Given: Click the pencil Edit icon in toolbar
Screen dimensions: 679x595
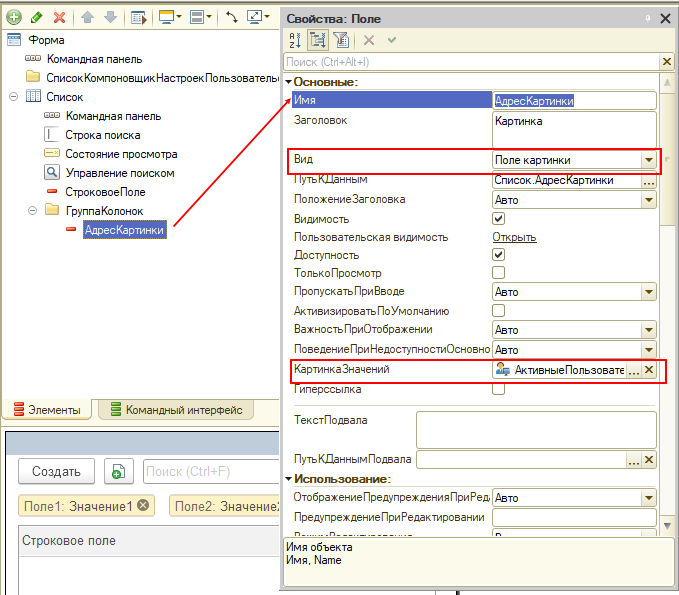Looking at the screenshot, I should [x=36, y=18].
